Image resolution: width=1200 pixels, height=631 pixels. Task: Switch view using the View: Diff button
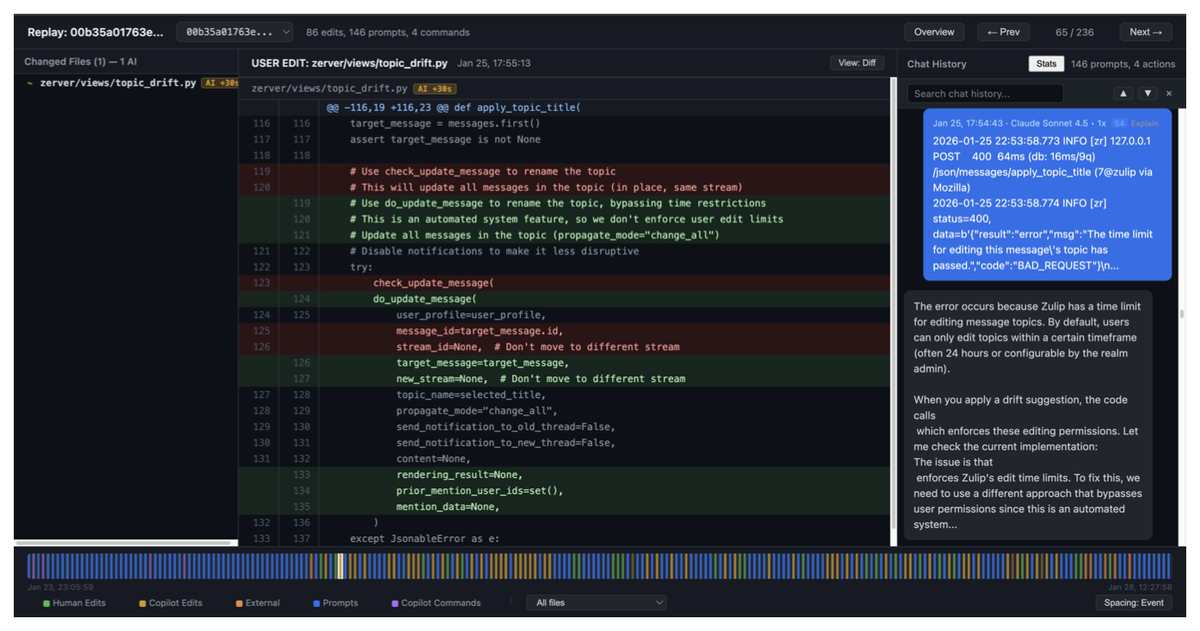(x=857, y=63)
